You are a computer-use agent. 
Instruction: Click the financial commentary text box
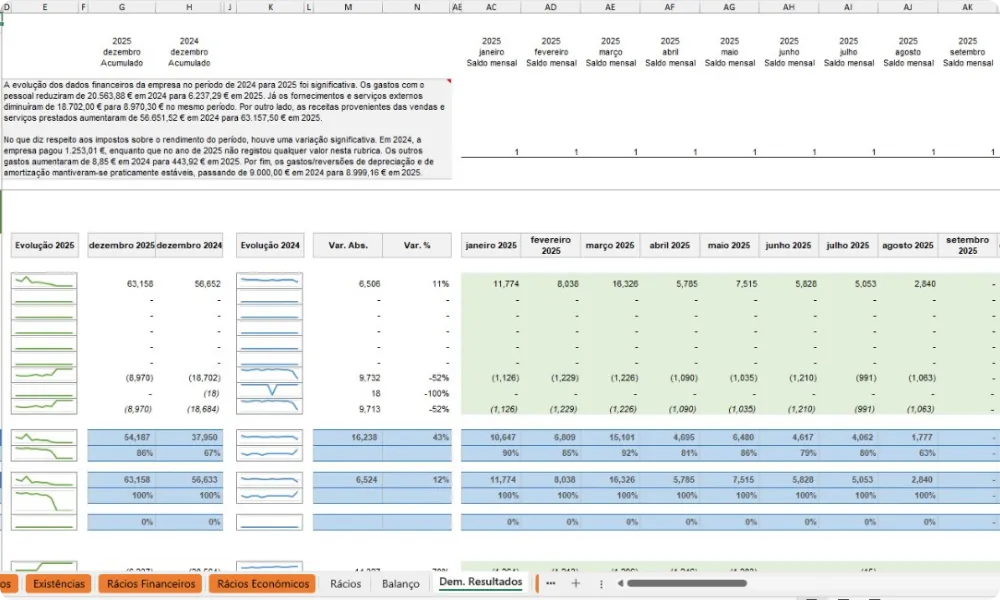tap(226, 128)
